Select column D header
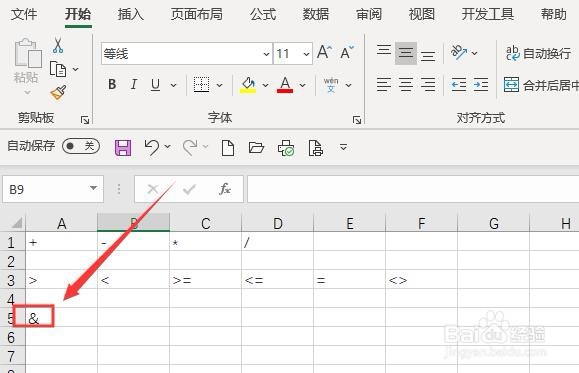This screenshot has width=579, height=373. pyautogui.click(x=278, y=223)
